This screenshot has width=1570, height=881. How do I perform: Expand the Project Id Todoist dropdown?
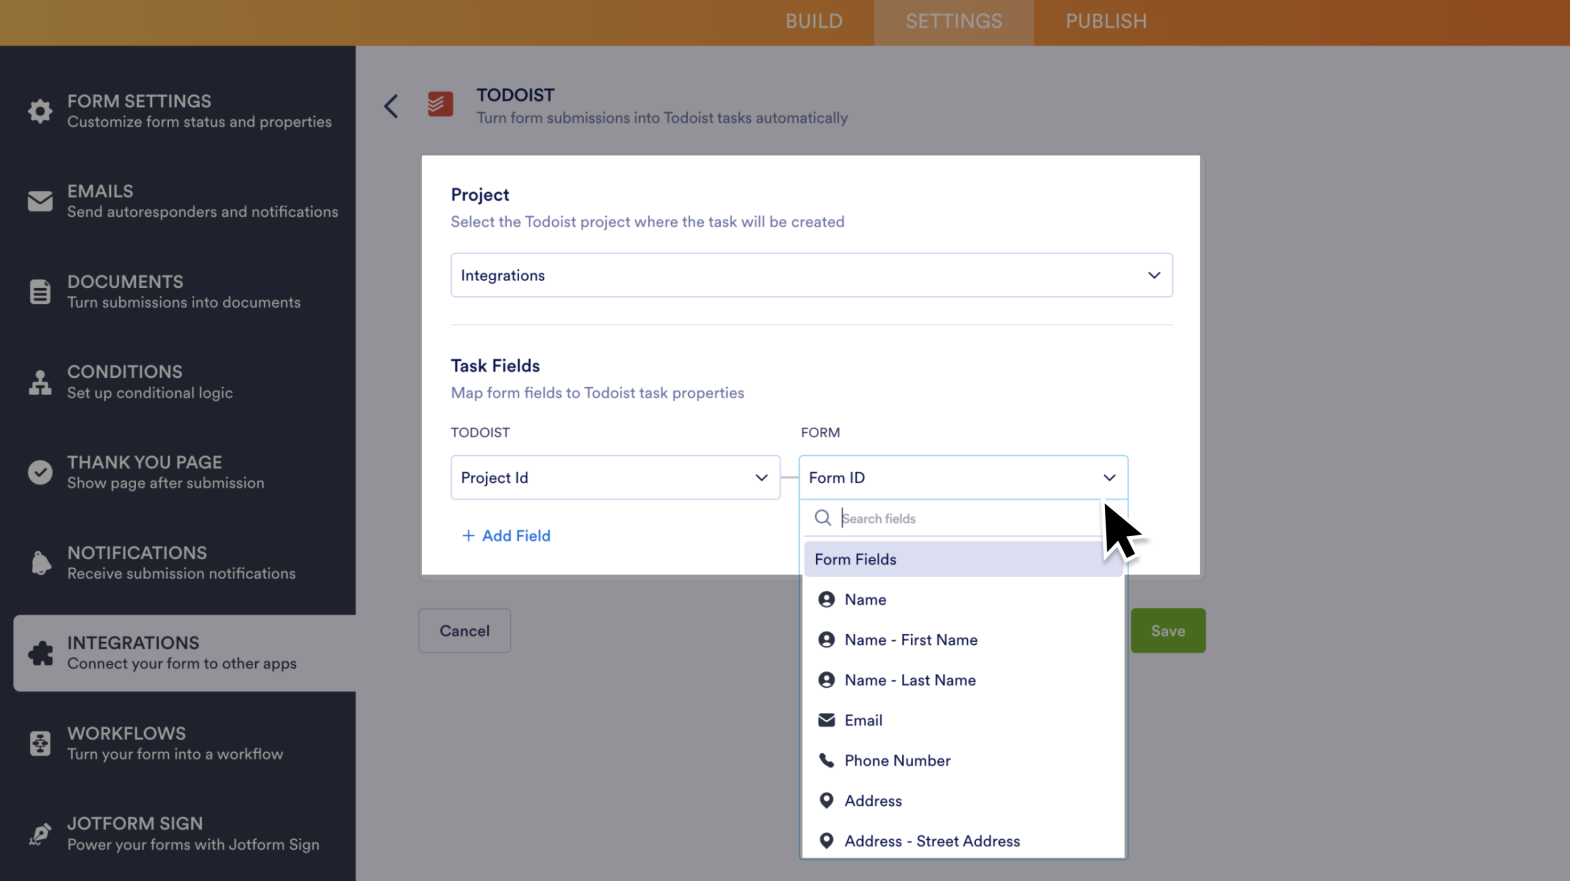tap(615, 478)
